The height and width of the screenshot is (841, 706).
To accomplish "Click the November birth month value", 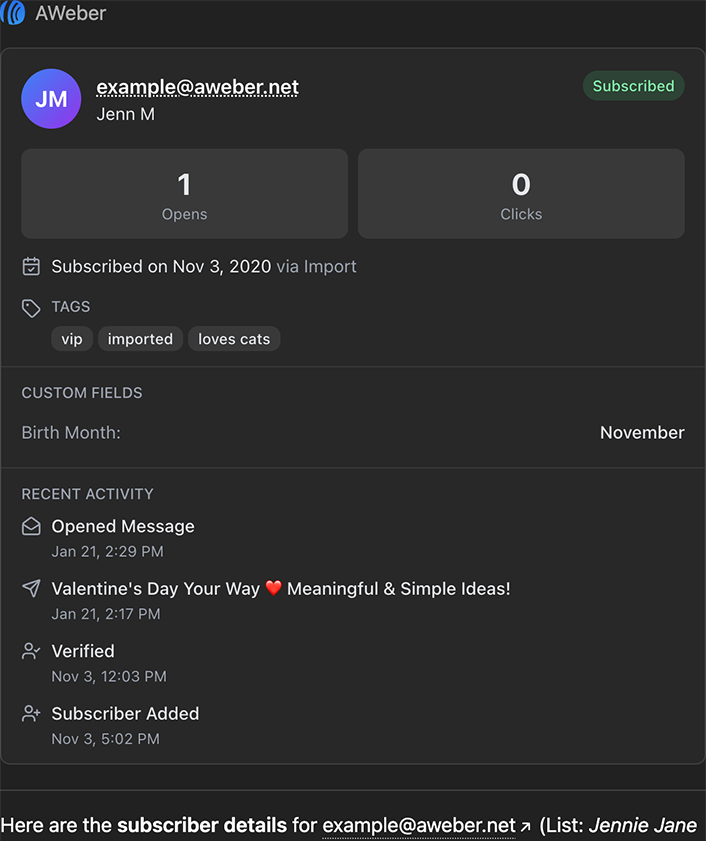I will (642, 433).
